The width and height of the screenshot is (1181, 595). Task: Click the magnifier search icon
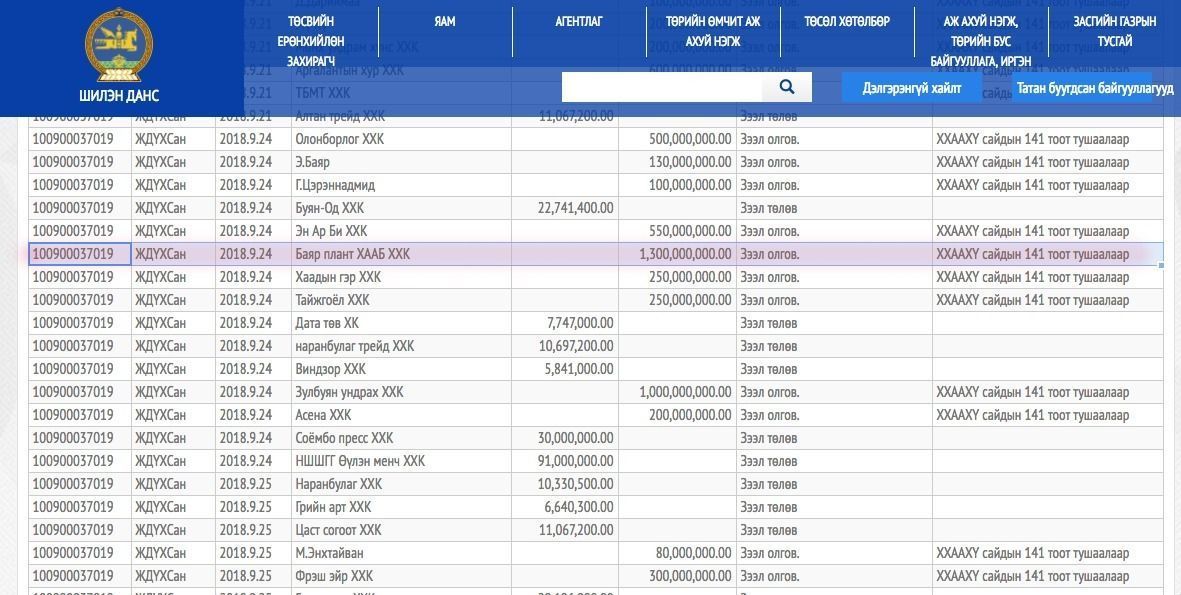tap(786, 87)
